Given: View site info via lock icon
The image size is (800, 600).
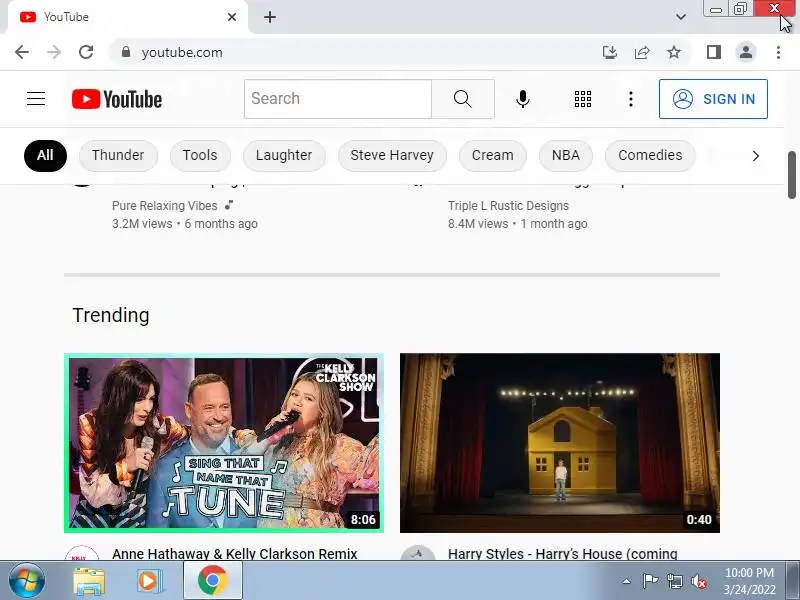Looking at the screenshot, I should (x=126, y=52).
